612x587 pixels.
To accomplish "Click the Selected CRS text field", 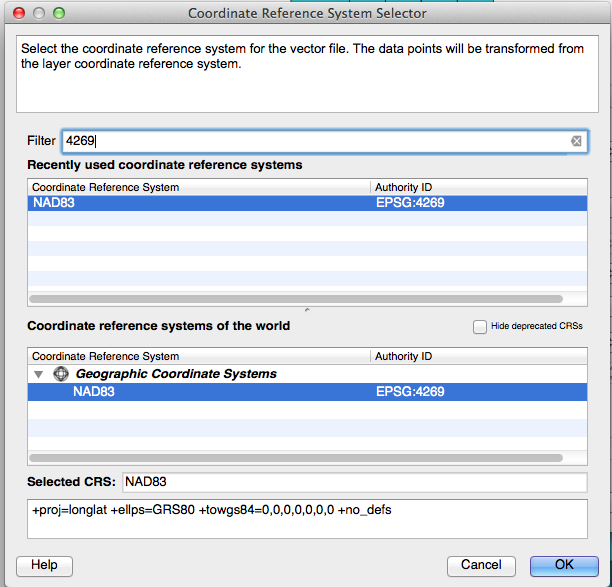I will point(354,482).
